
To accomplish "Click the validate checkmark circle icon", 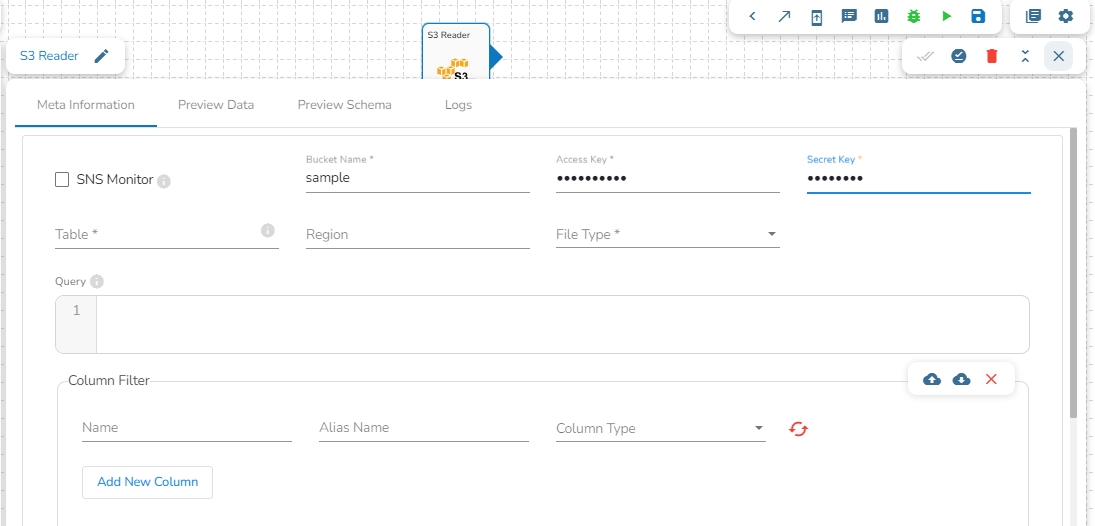I will [959, 56].
